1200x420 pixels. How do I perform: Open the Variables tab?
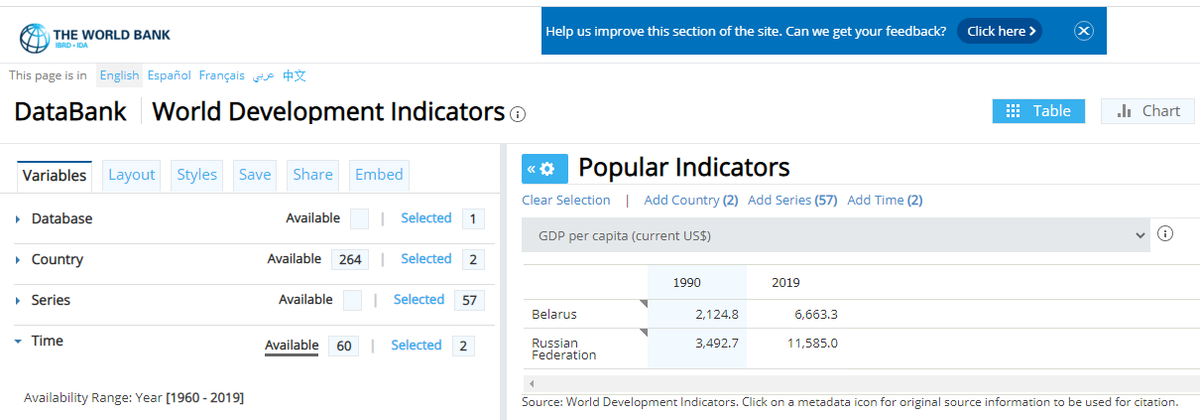tap(54, 175)
